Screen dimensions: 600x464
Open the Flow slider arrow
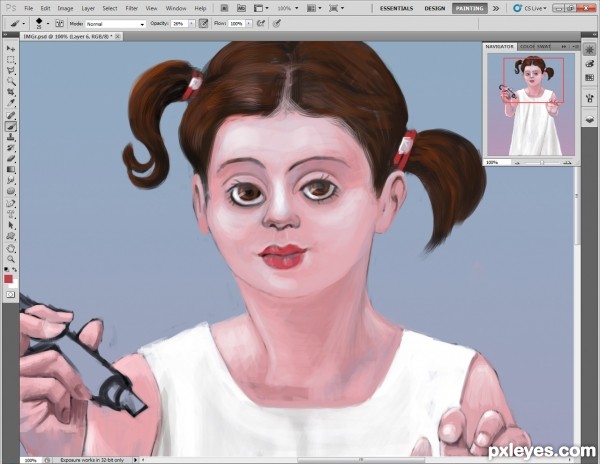(x=249, y=24)
